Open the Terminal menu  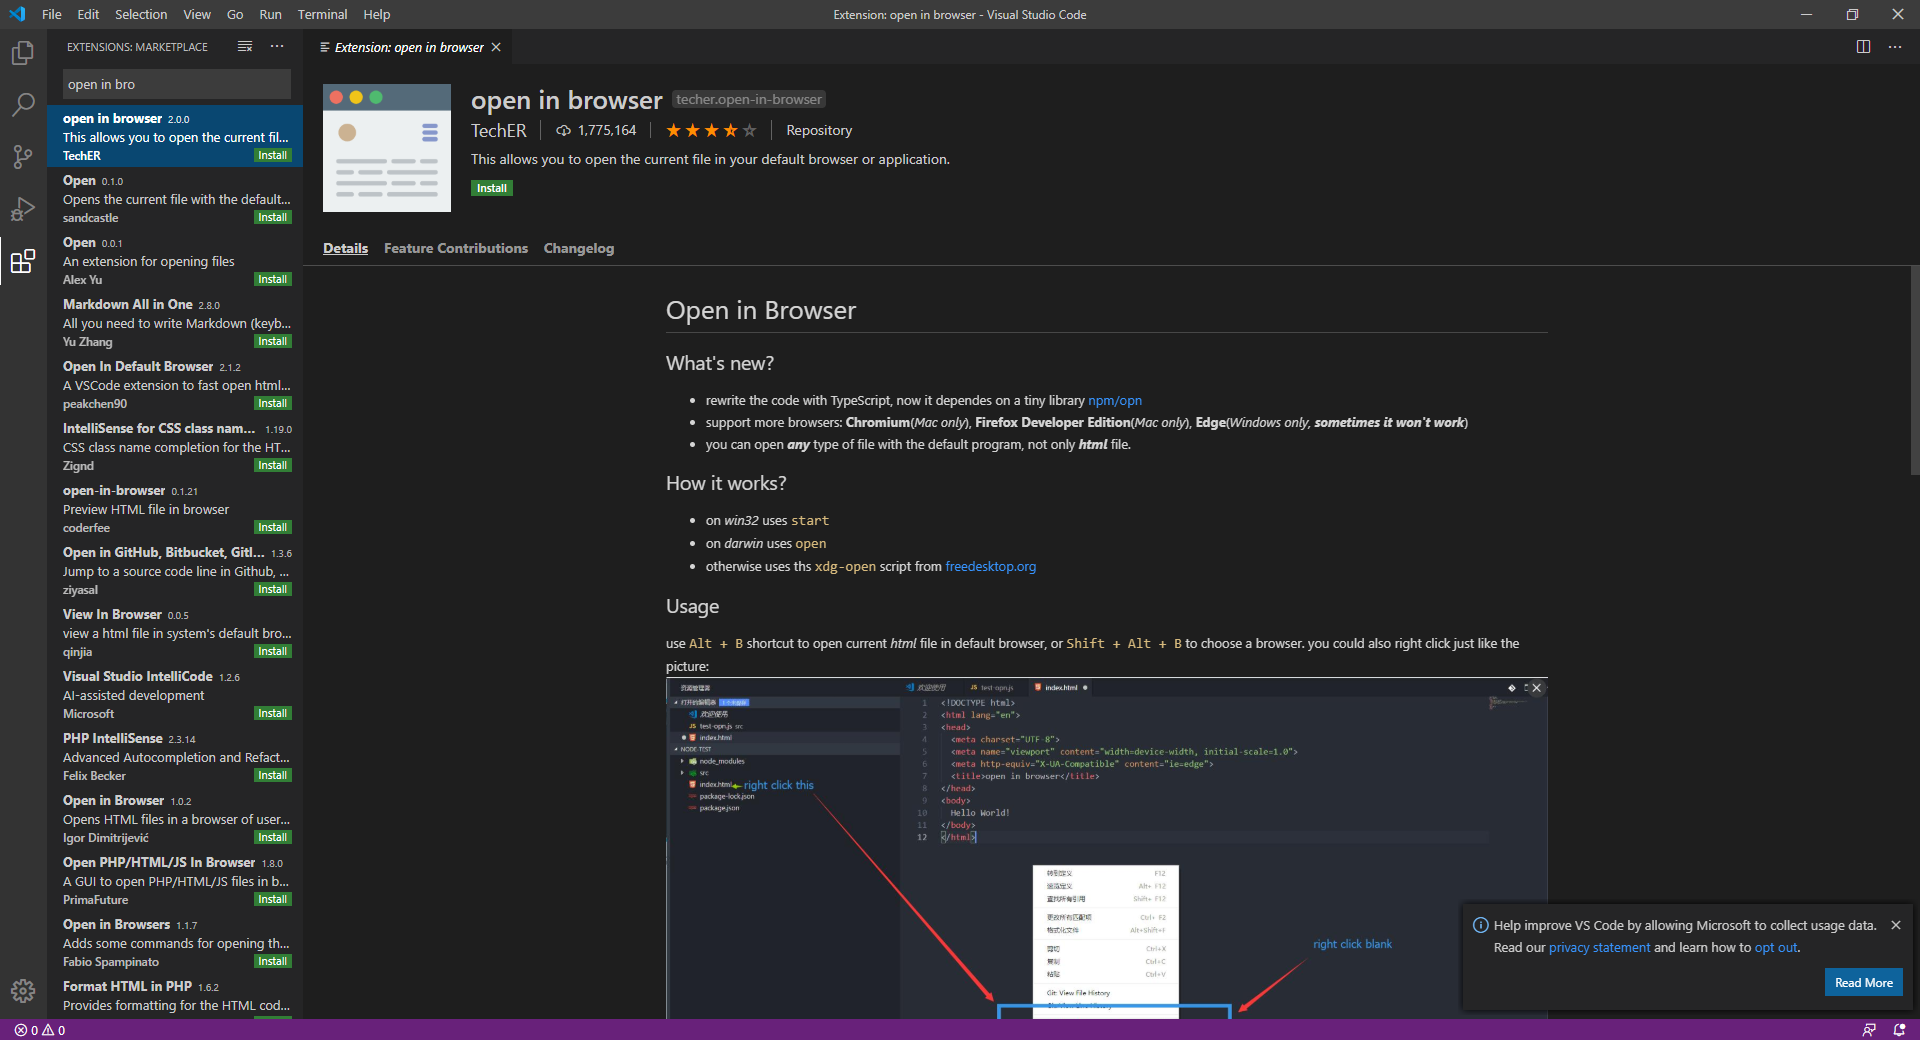322,14
